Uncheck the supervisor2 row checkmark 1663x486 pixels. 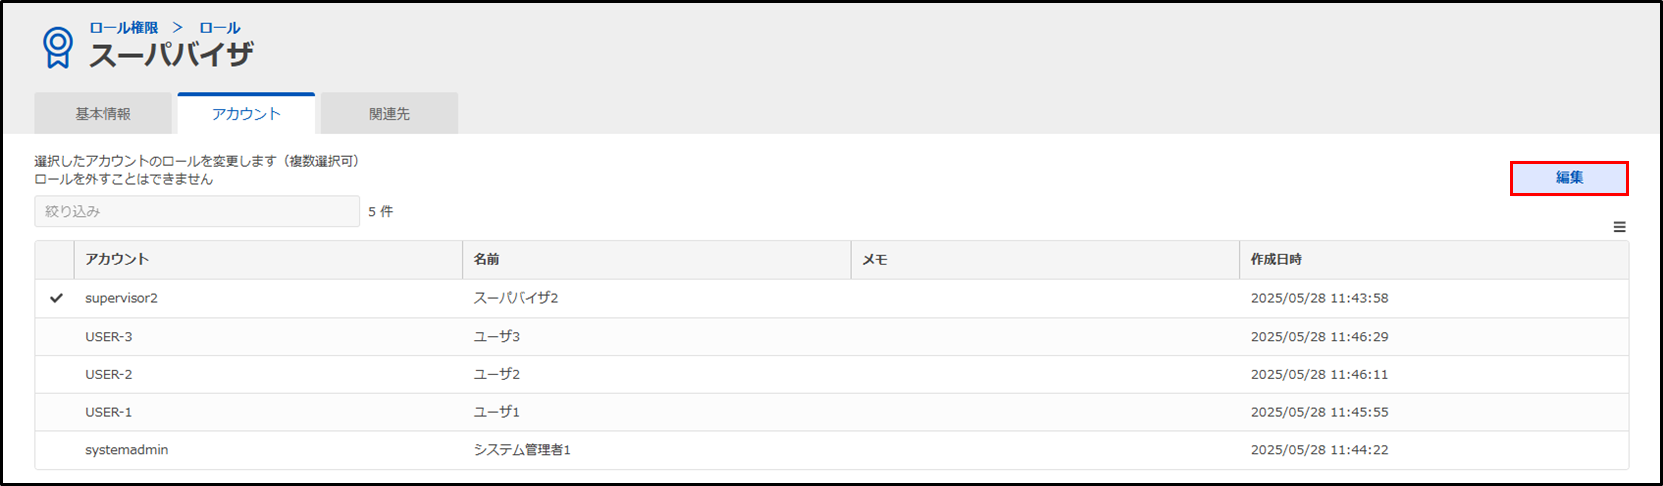pos(56,298)
